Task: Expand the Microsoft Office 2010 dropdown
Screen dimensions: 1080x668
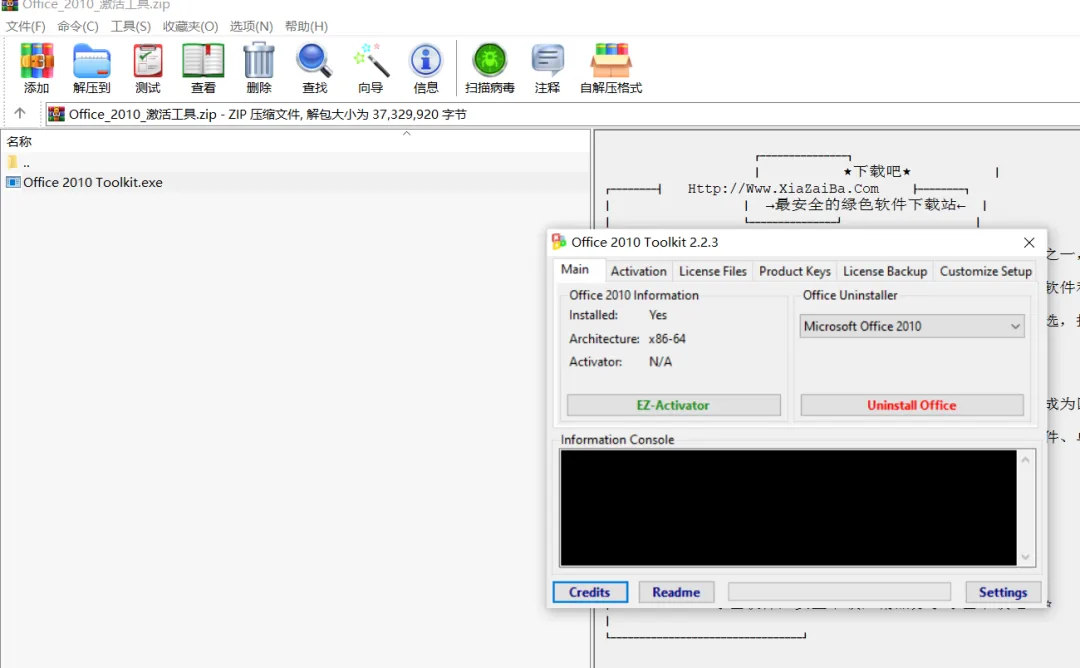Action: click(912, 326)
